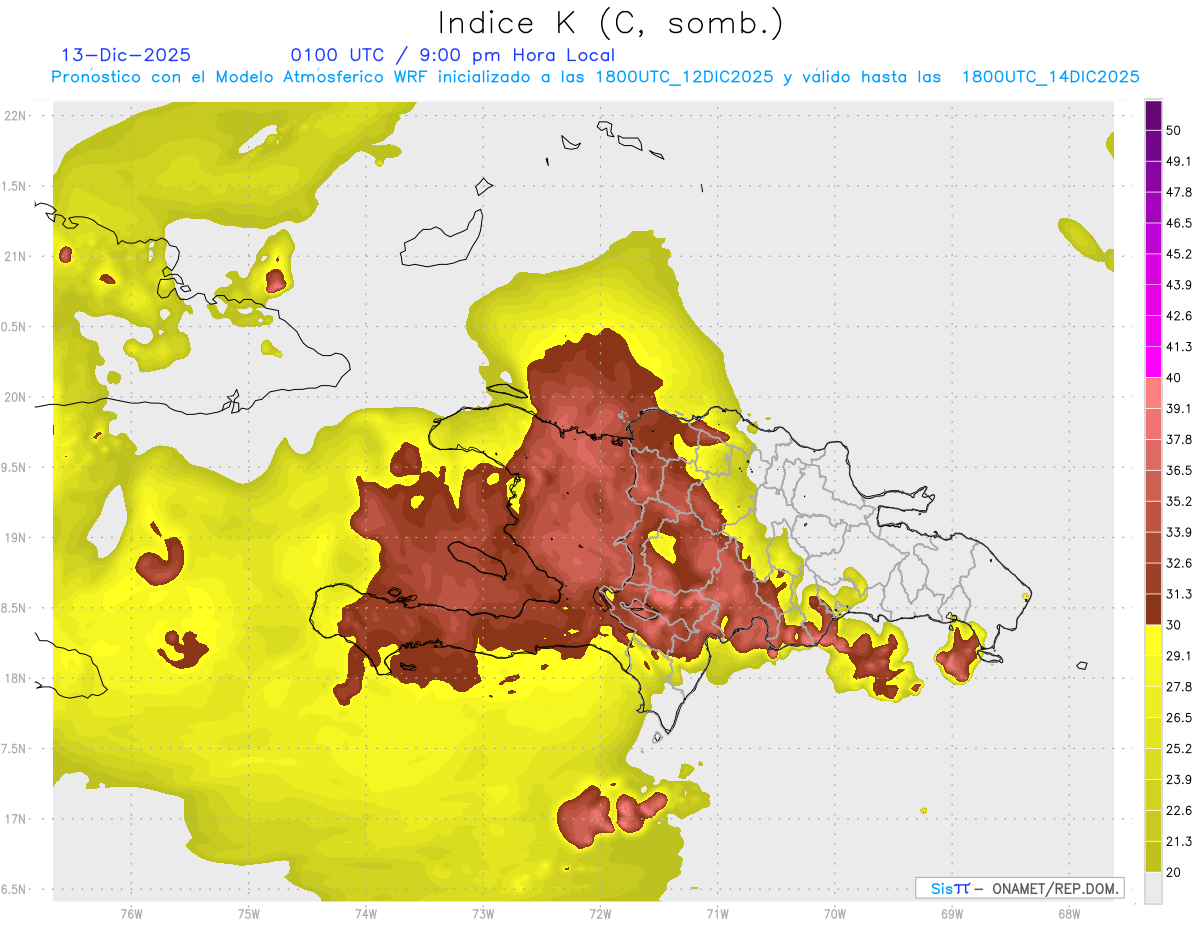Click the color bar value "33.9"
Image resolution: width=1200 pixels, height=927 pixels.
pos(1179,532)
